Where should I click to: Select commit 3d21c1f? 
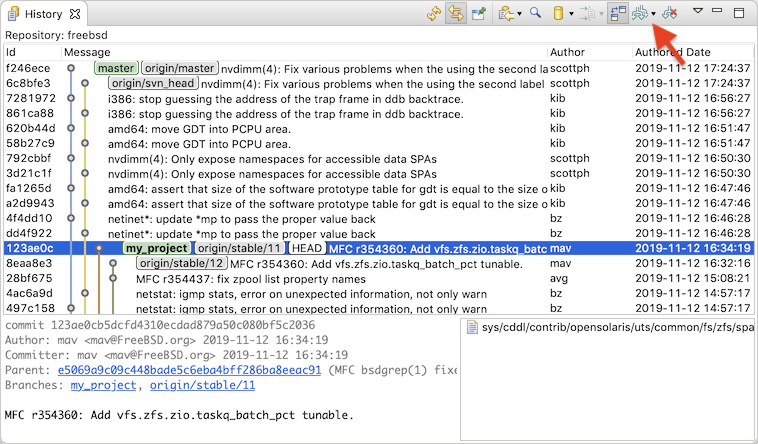tap(378, 173)
